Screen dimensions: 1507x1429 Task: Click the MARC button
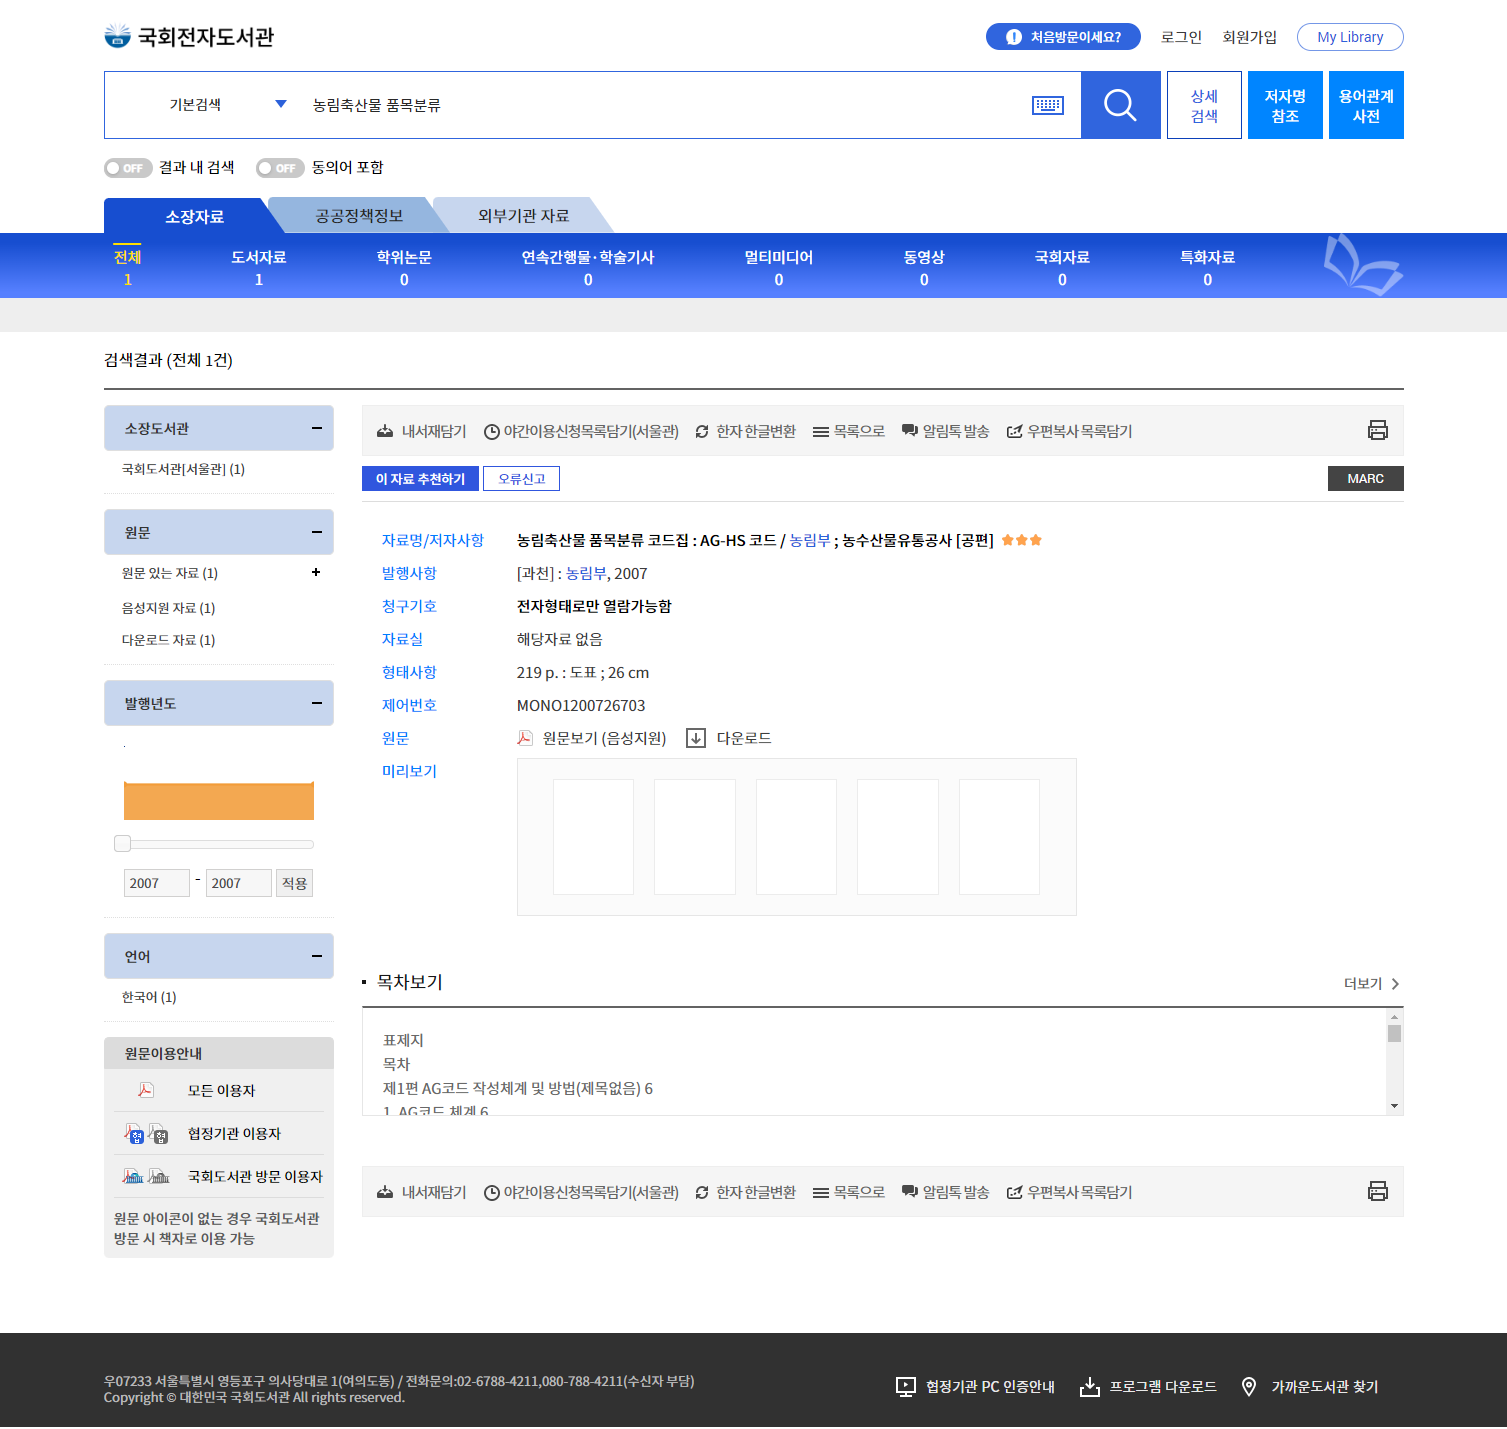(1365, 479)
